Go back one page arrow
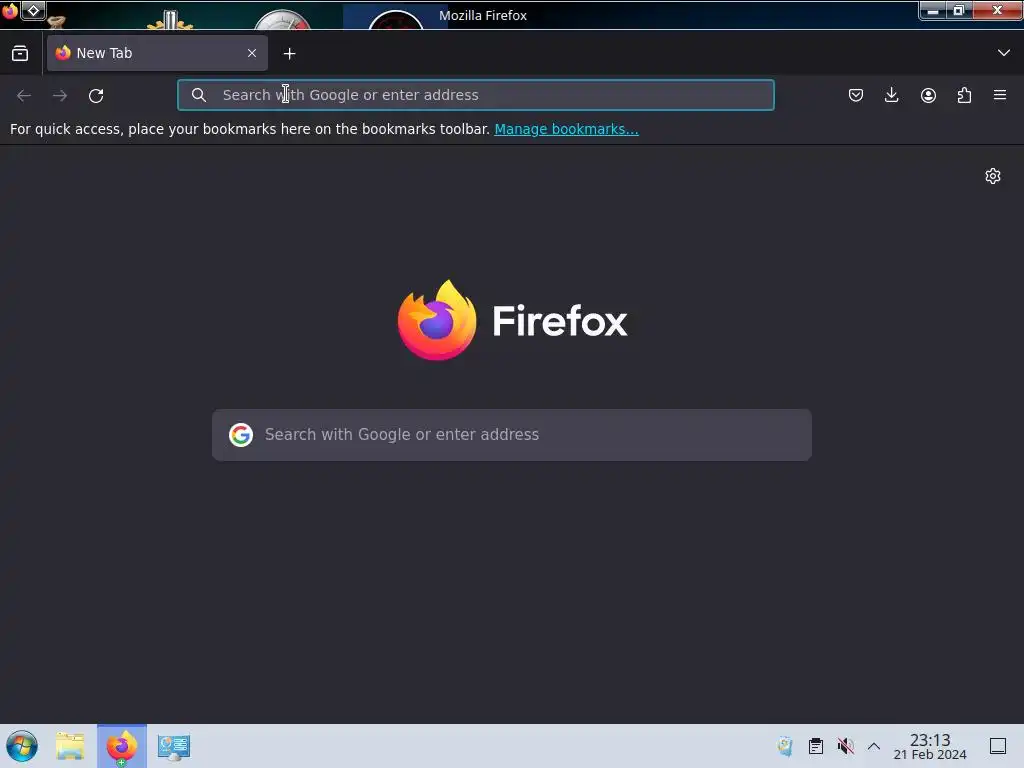1024x768 pixels. pyautogui.click(x=24, y=95)
